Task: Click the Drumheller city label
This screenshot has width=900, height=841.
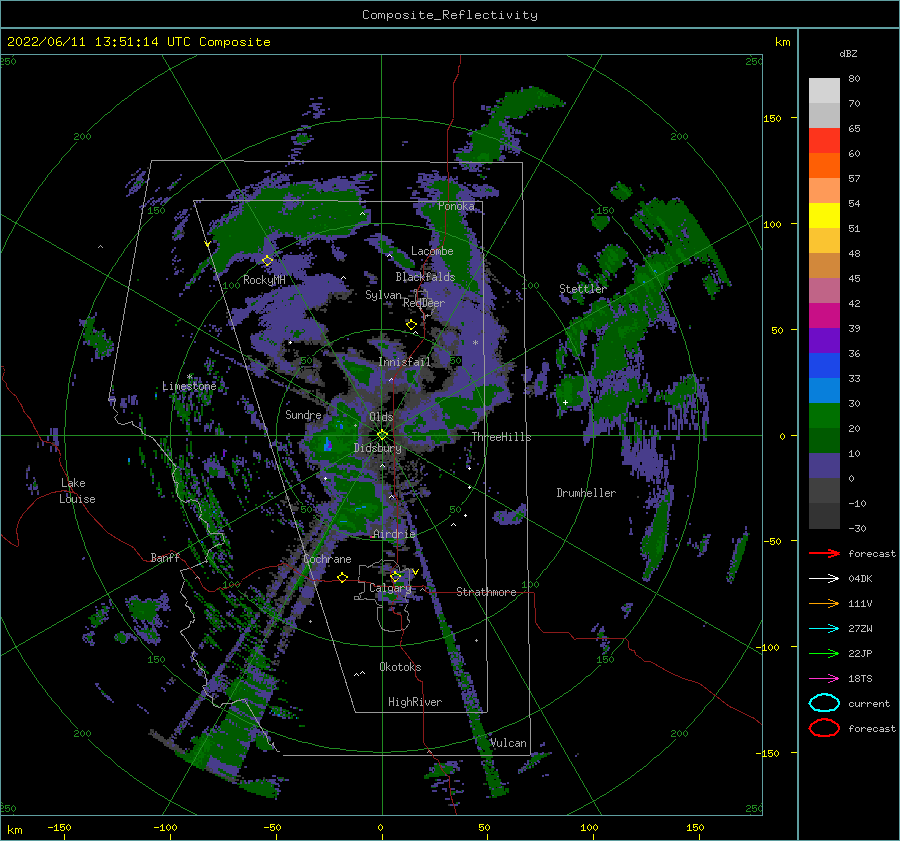Action: [586, 493]
